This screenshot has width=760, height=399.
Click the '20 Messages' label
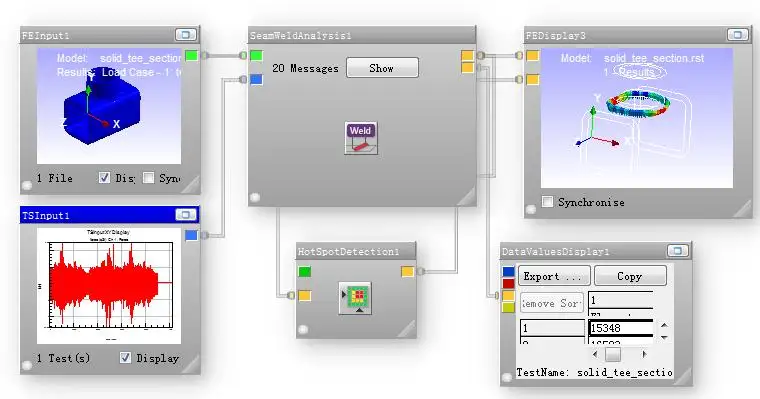(305, 68)
